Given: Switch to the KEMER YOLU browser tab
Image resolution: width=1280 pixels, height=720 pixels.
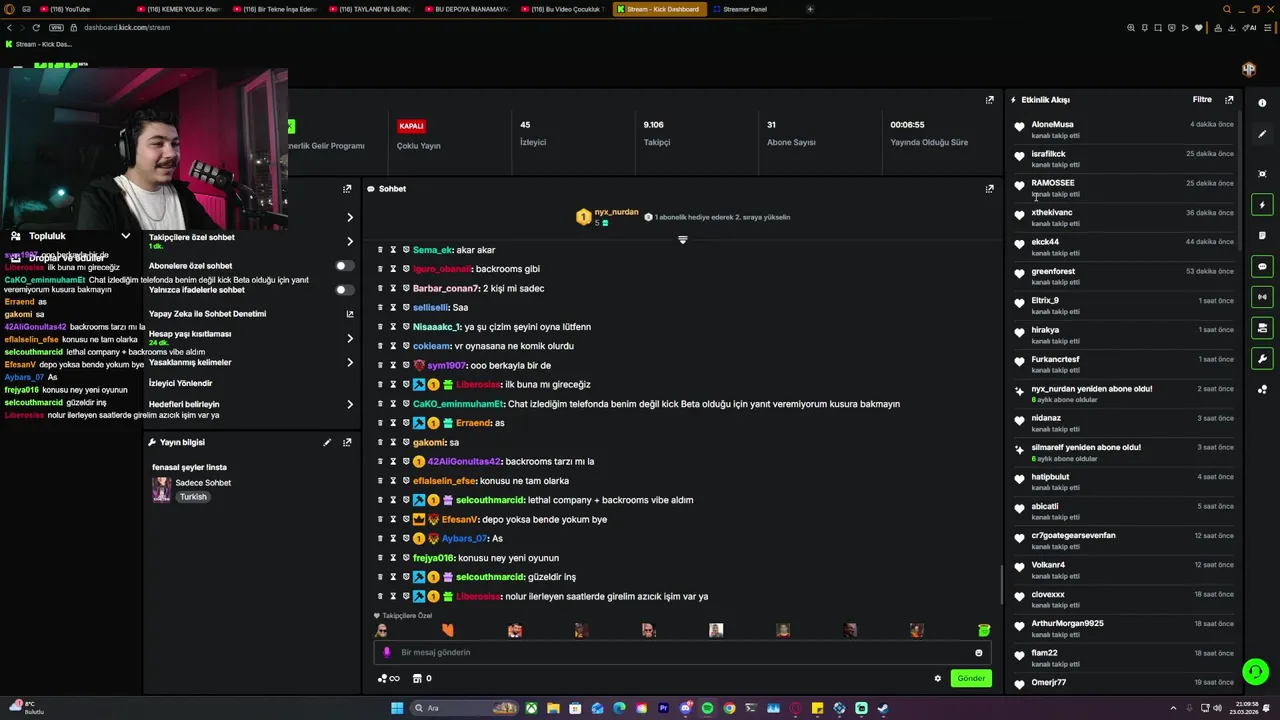Looking at the screenshot, I should [x=177, y=9].
